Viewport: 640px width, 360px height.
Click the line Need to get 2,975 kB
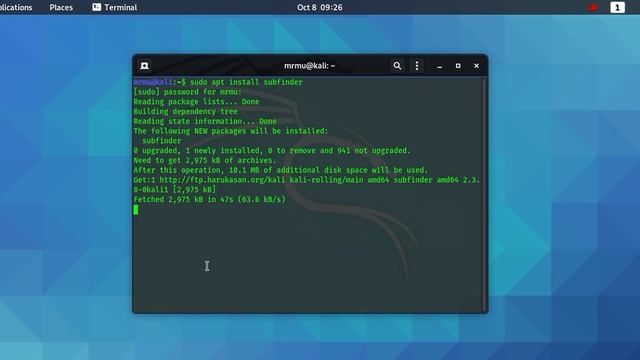point(205,160)
